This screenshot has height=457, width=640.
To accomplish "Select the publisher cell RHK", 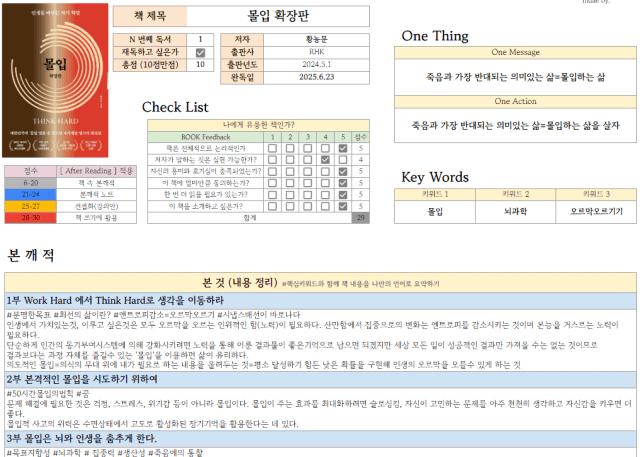I will coord(316,52).
